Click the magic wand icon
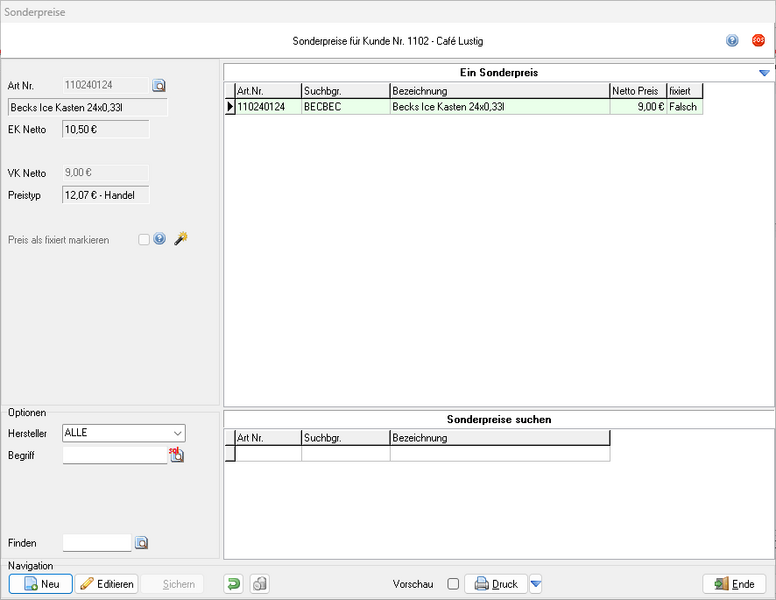Viewport: 776px width, 600px height. 181,239
